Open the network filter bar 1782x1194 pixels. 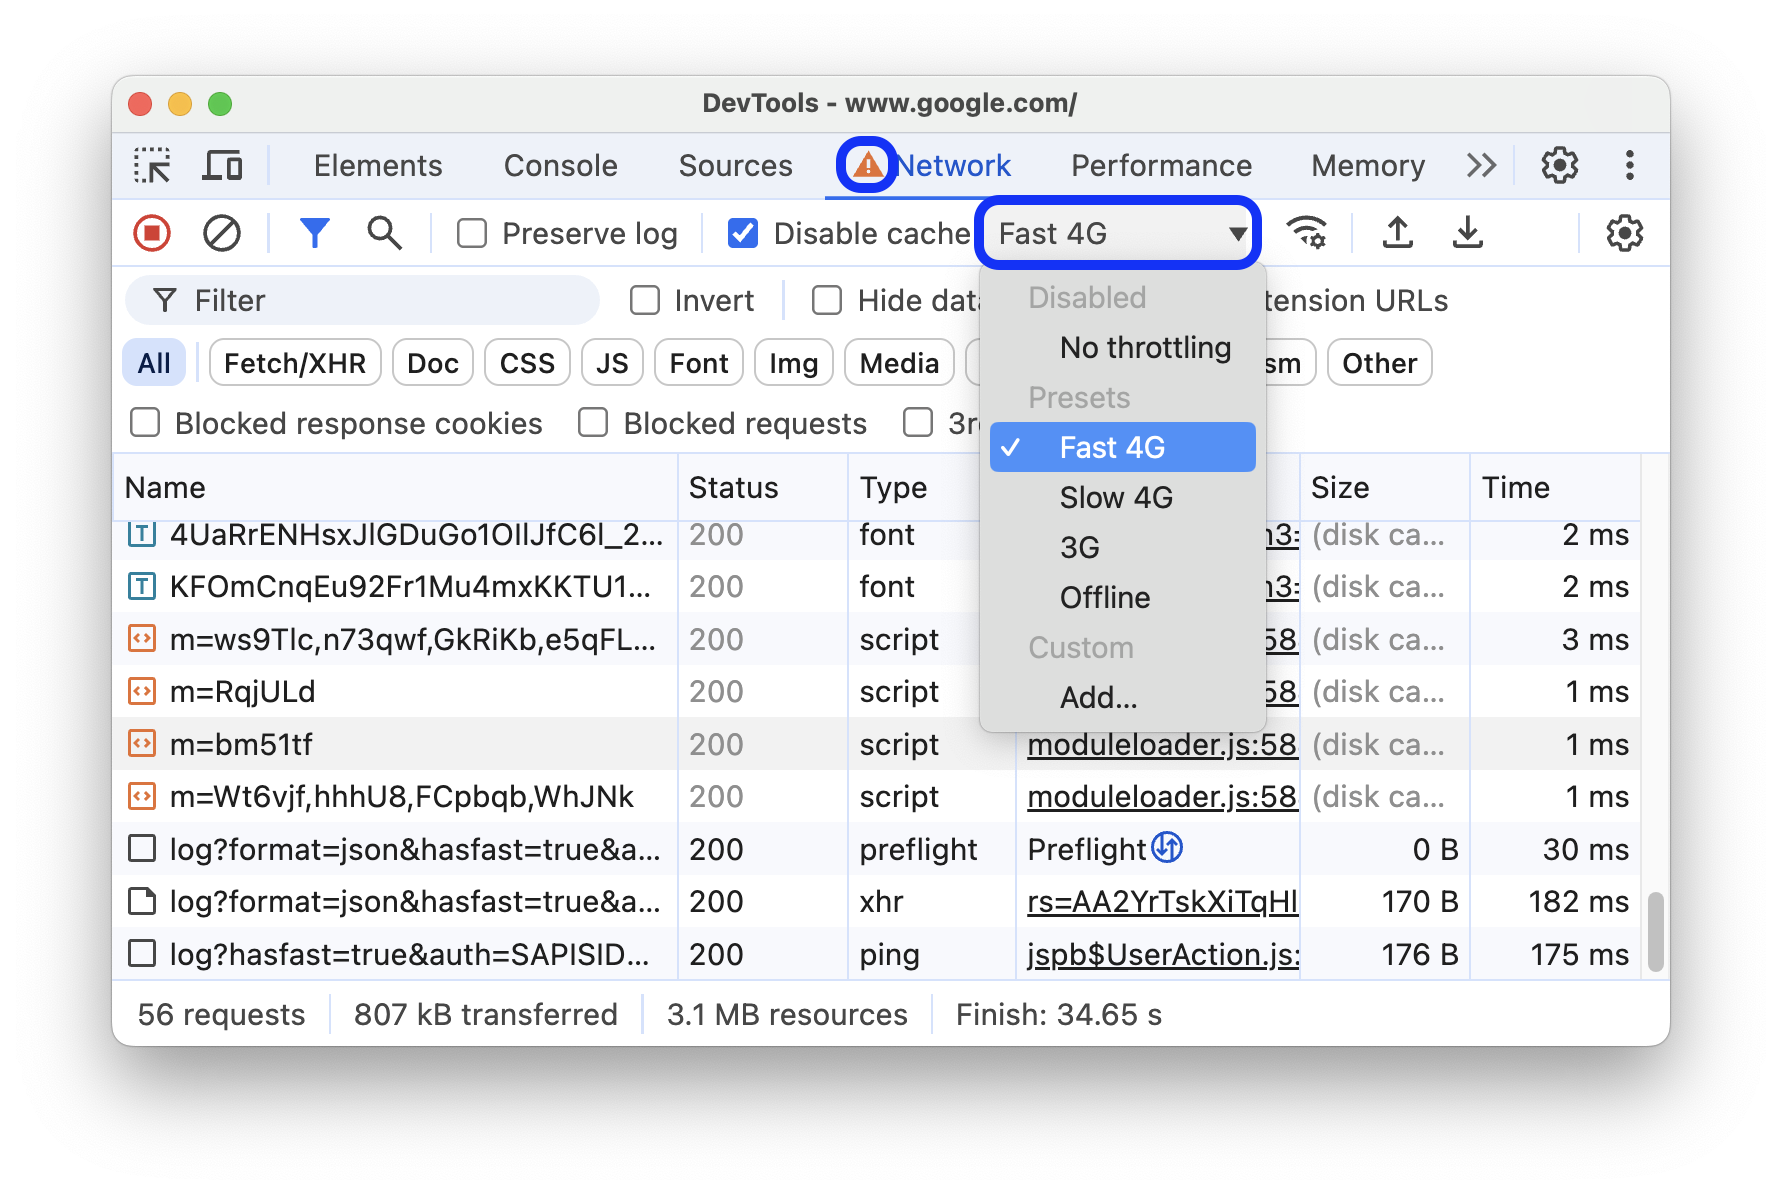pyautogui.click(x=315, y=233)
